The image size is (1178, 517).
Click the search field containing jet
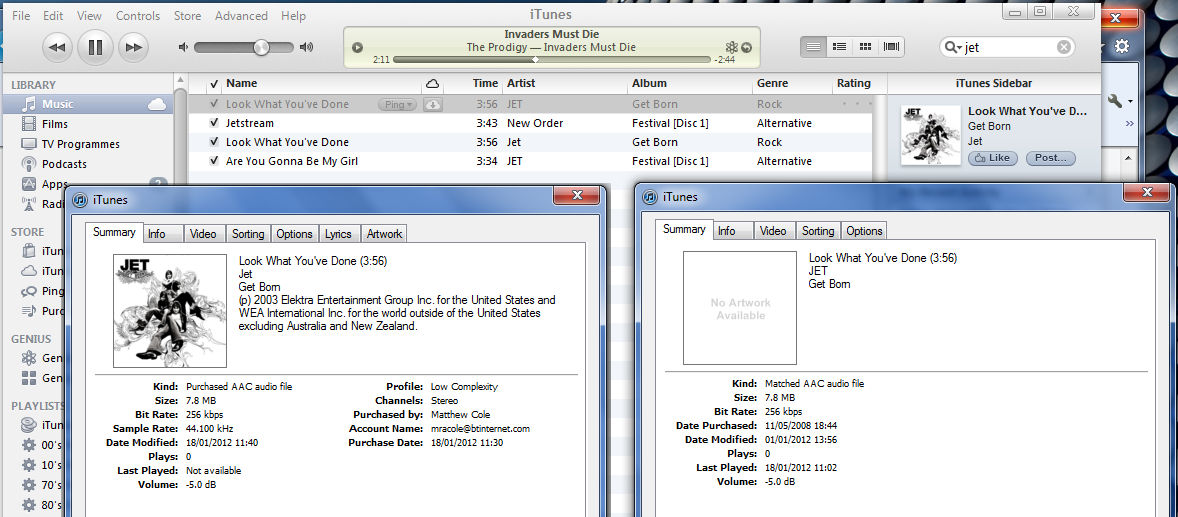1007,47
